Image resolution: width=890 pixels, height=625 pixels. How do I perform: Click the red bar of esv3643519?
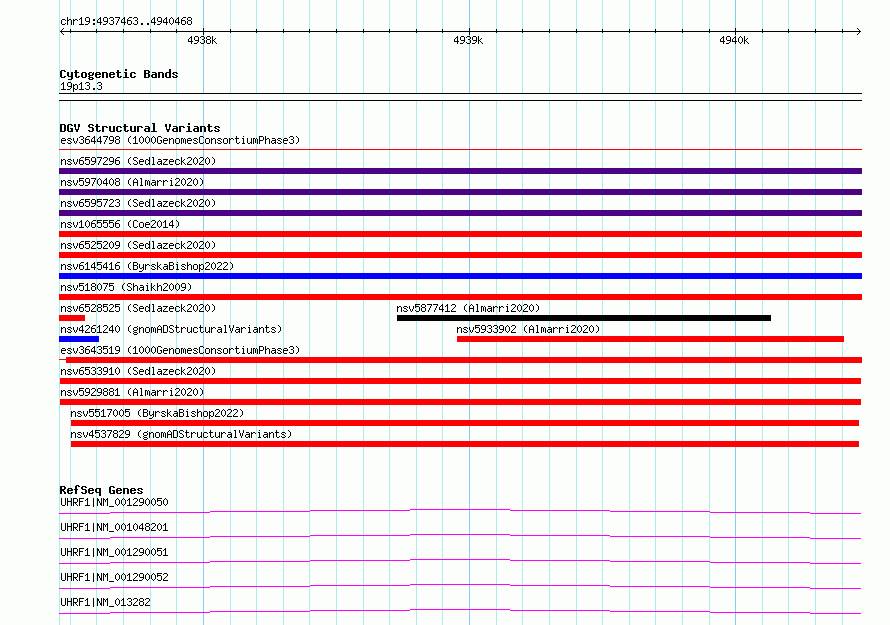pos(464,360)
